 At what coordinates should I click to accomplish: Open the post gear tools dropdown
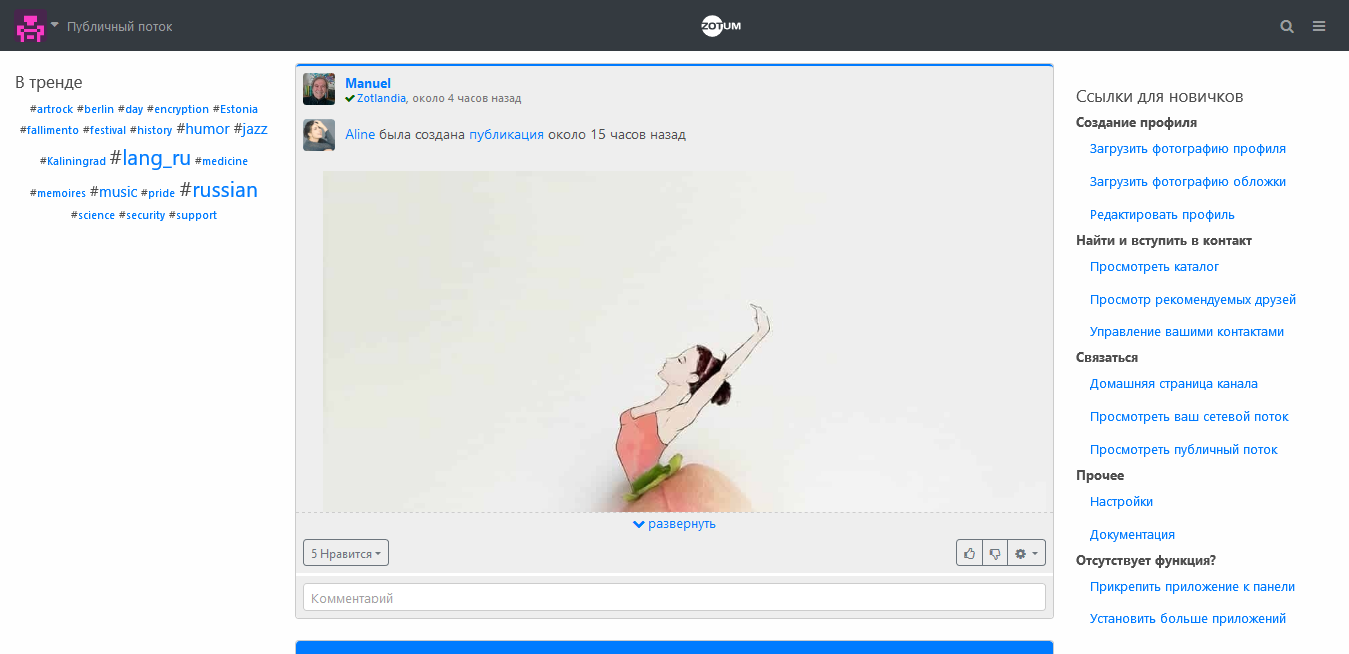click(1026, 553)
